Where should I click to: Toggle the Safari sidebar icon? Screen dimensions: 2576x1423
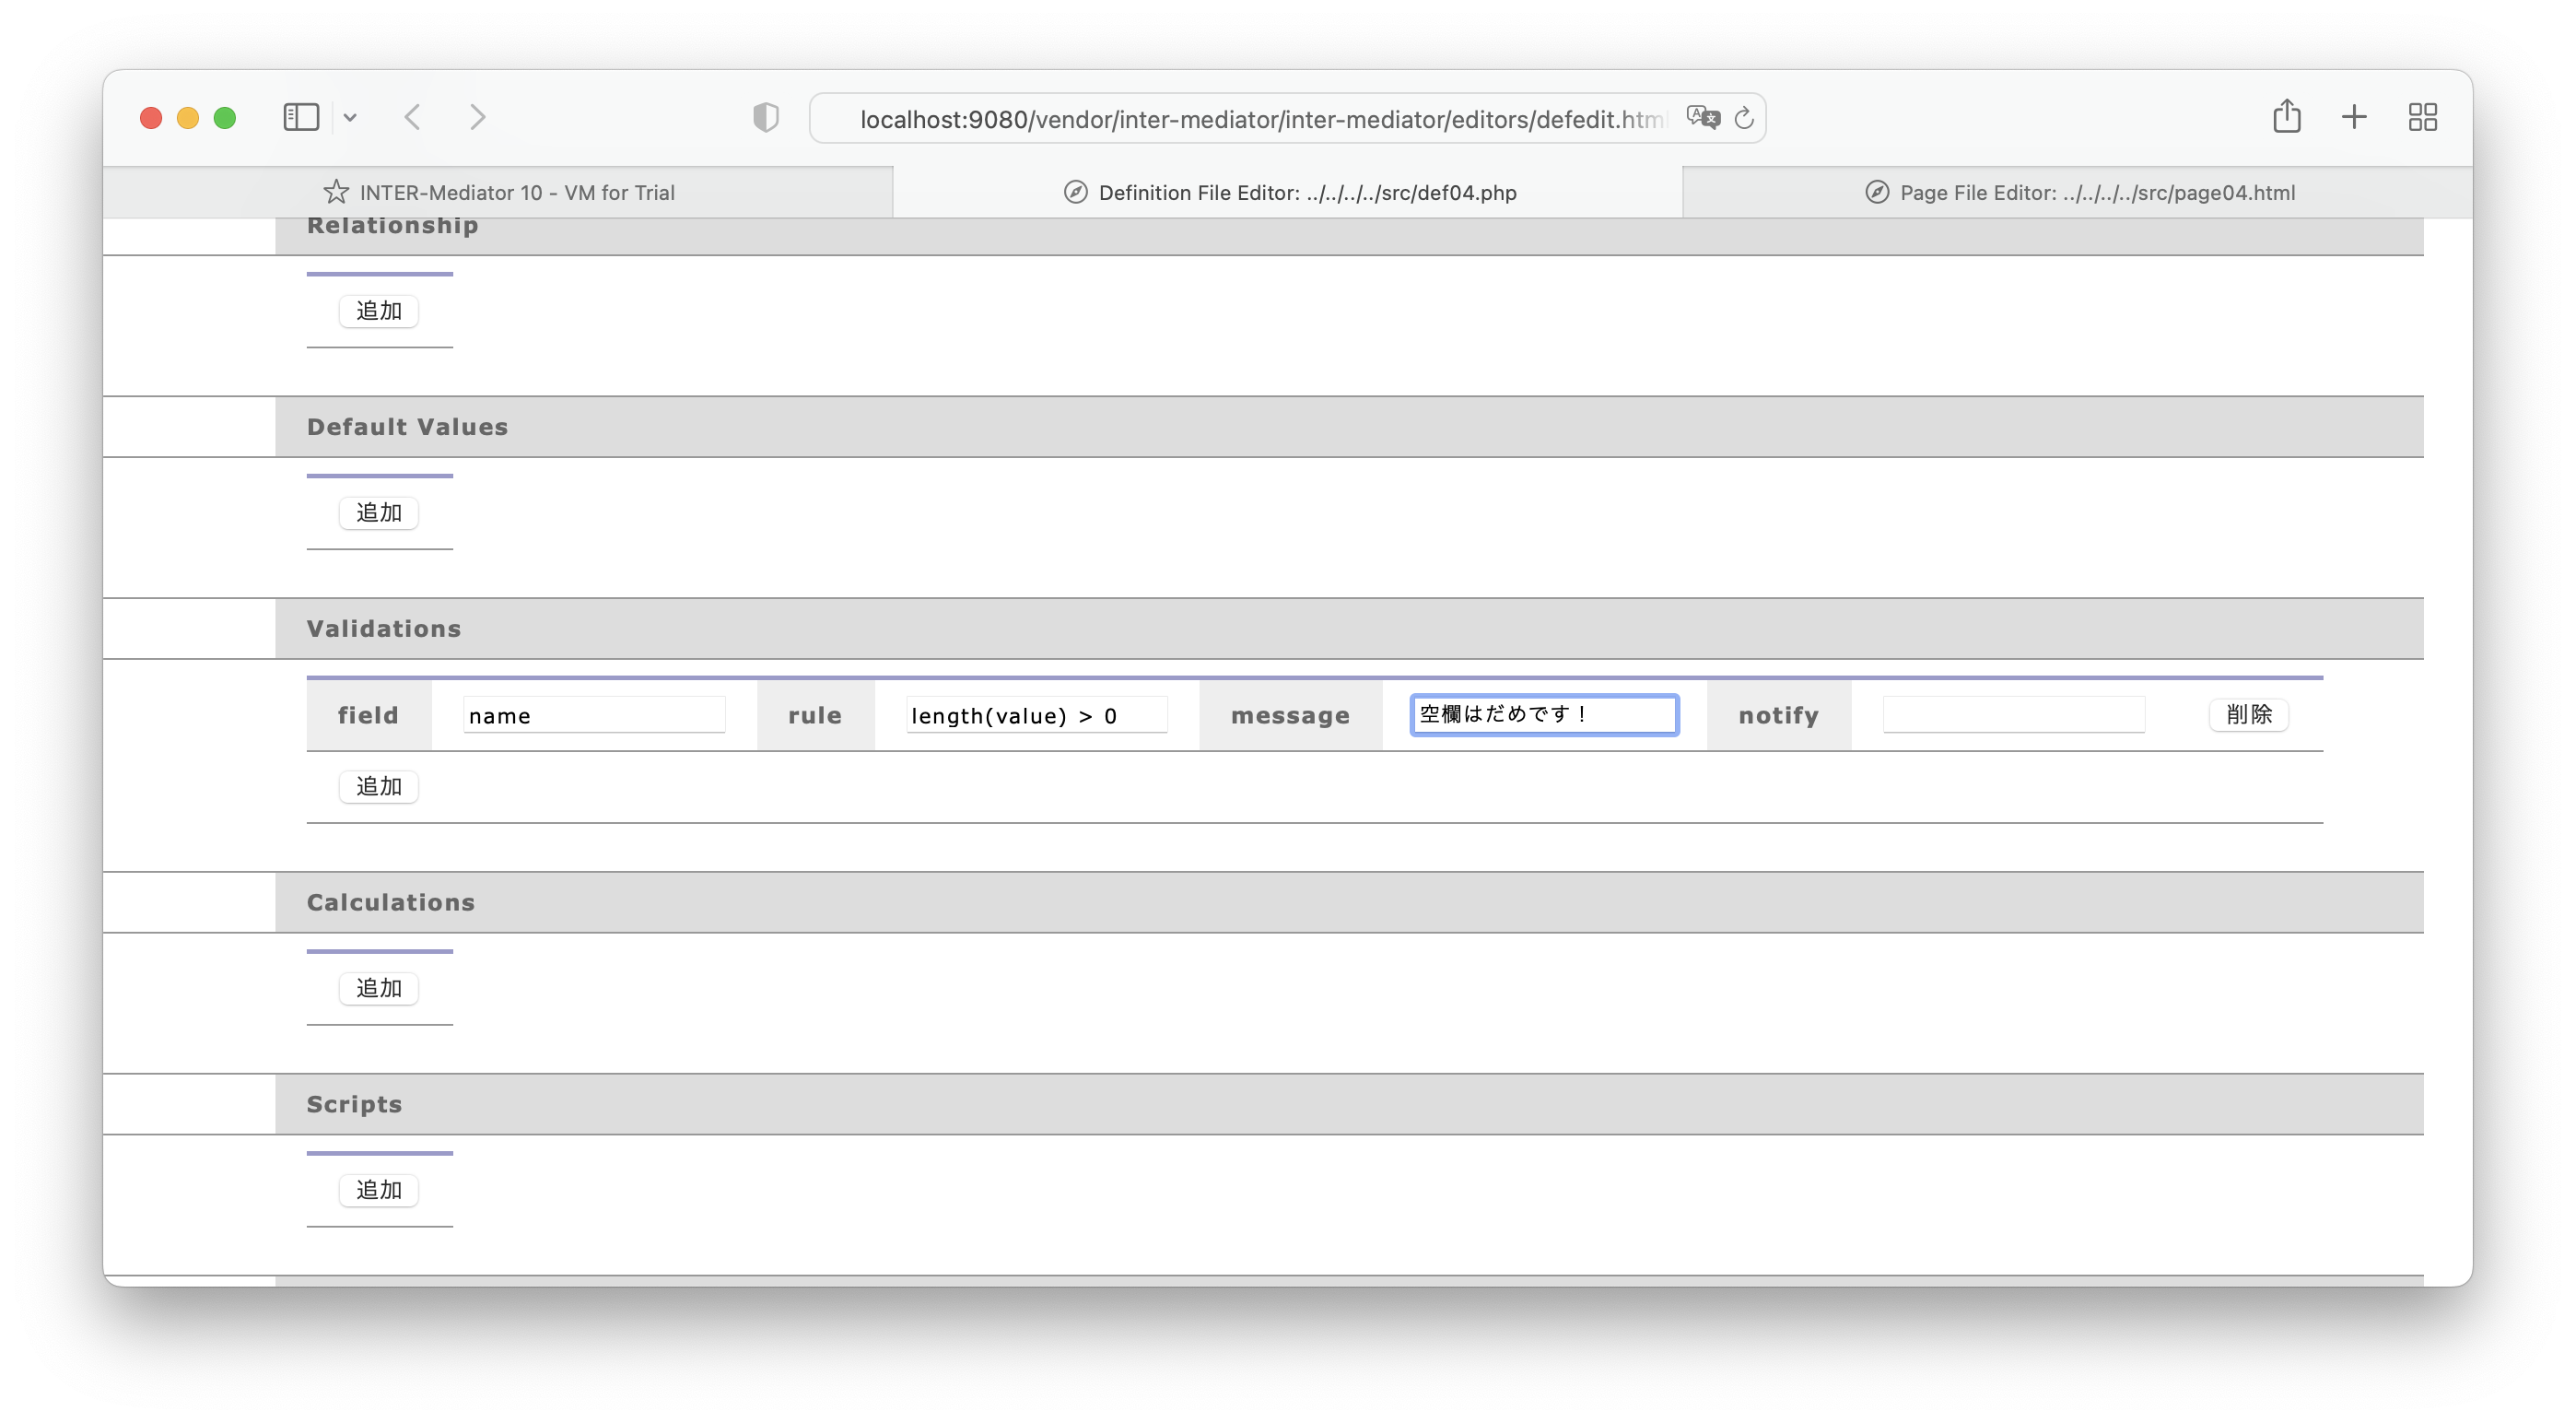[301, 117]
